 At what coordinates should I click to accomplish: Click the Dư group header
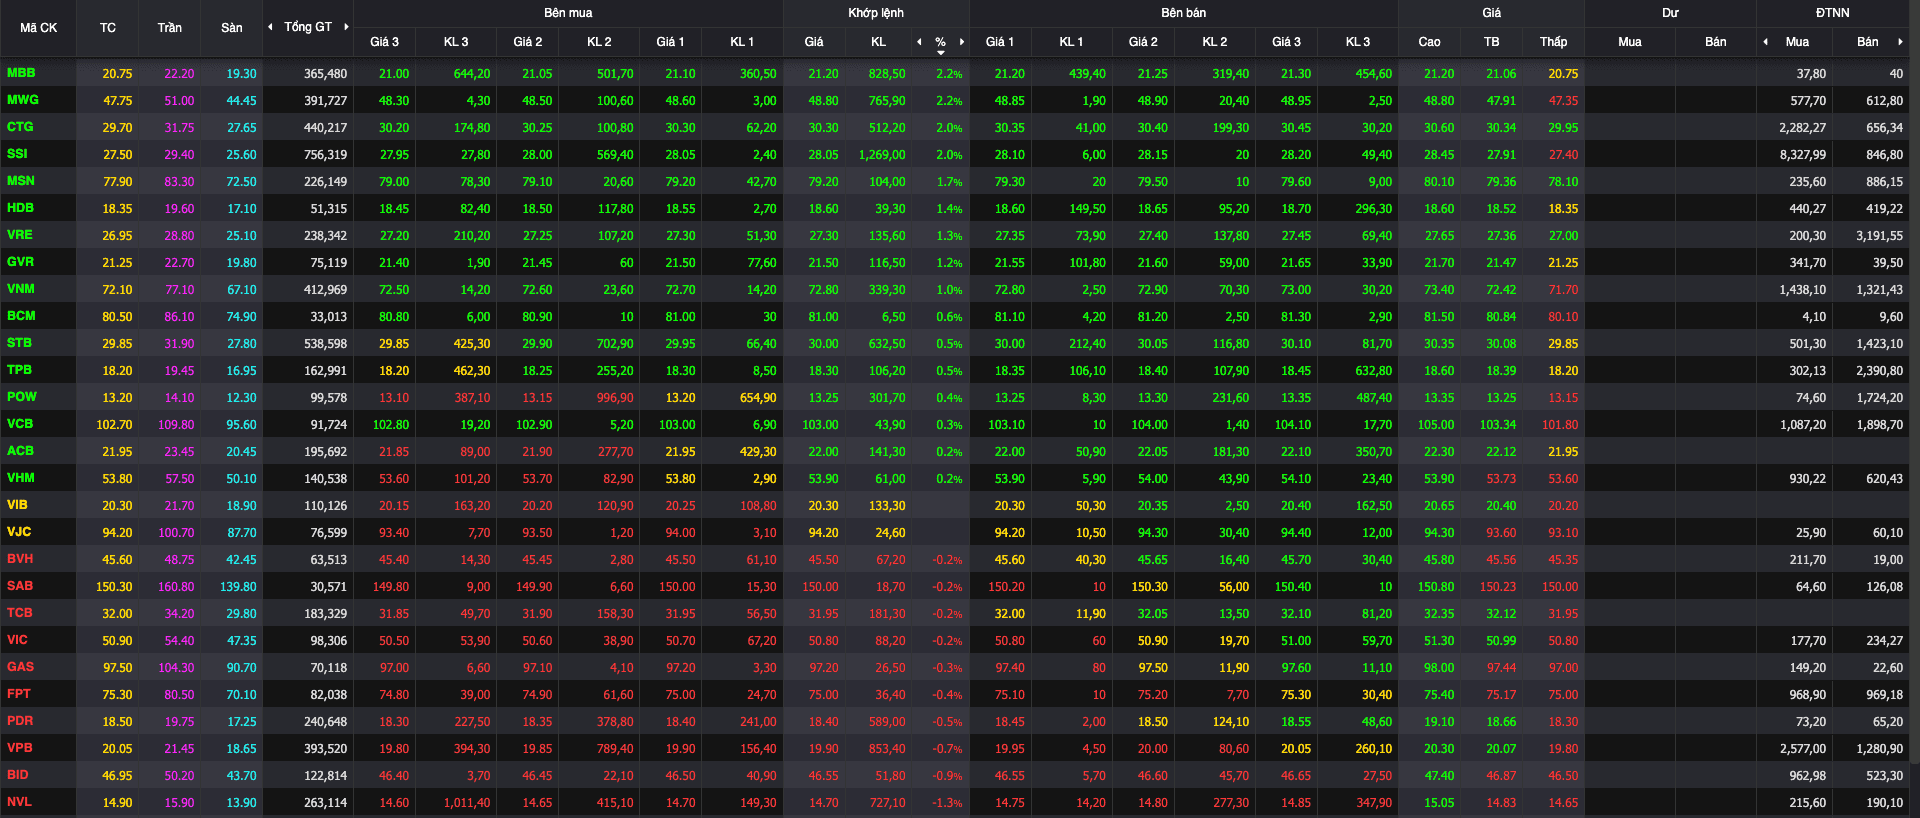[x=1670, y=13]
